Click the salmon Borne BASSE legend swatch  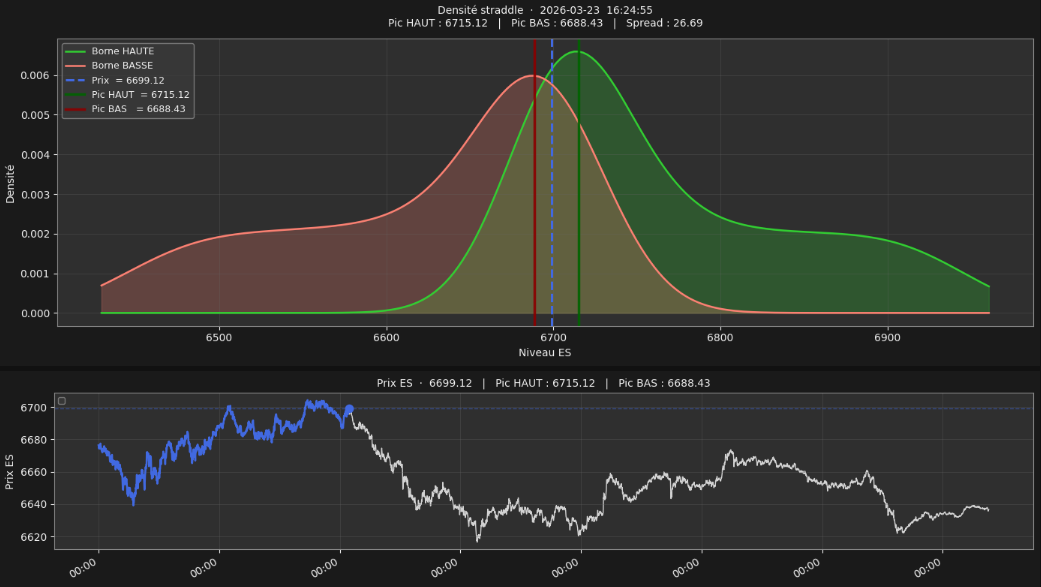tap(76, 66)
